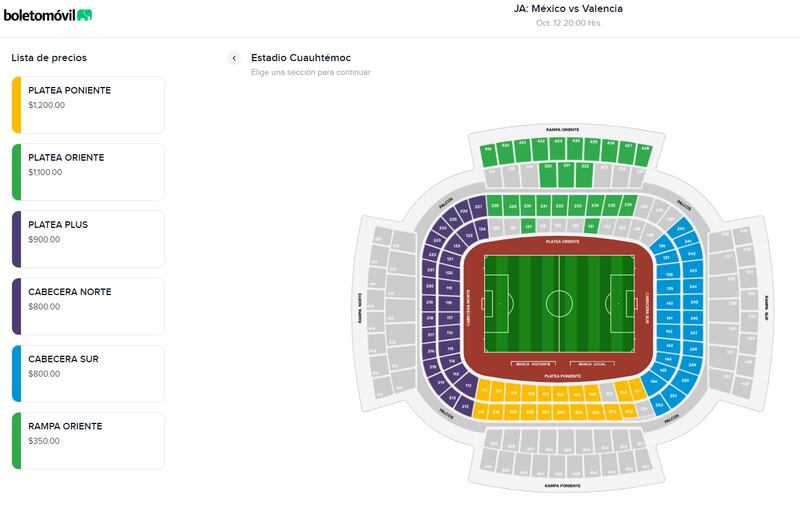This screenshot has width=800, height=514.
Task: Select blue section 251 on the map
Action: pyautogui.click(x=672, y=396)
